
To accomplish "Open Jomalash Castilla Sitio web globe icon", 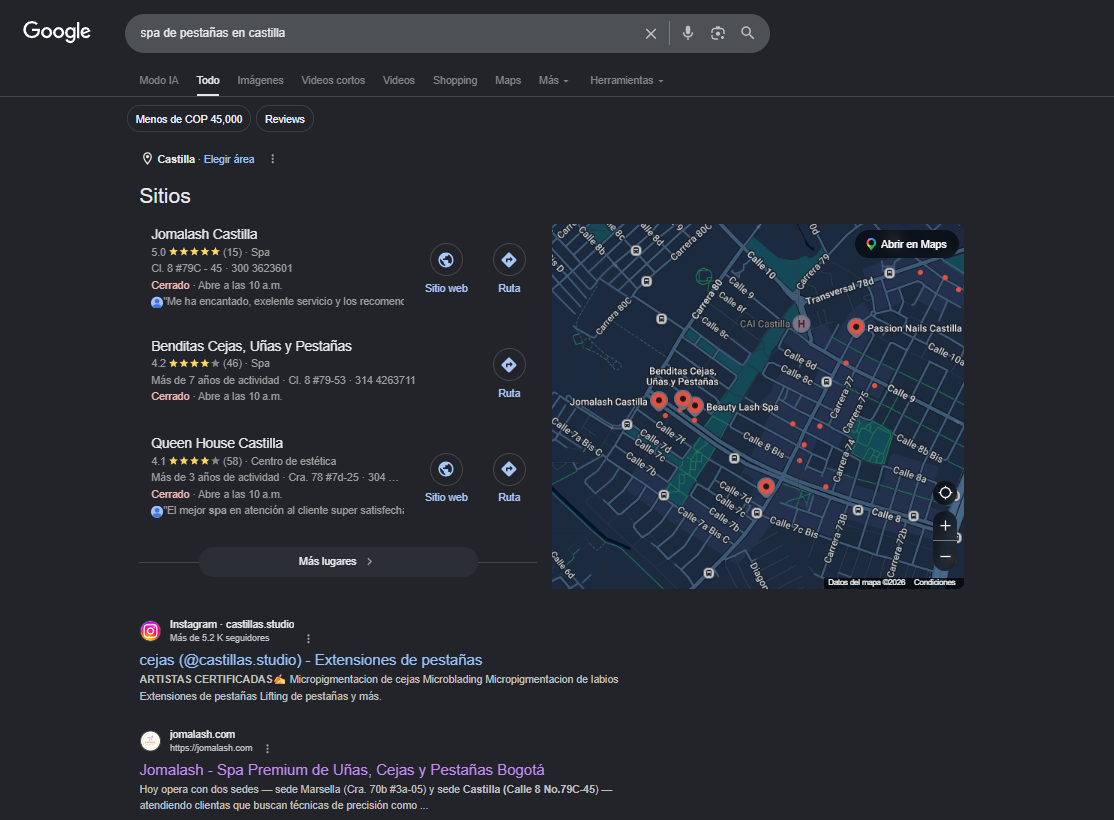I will coord(446,260).
